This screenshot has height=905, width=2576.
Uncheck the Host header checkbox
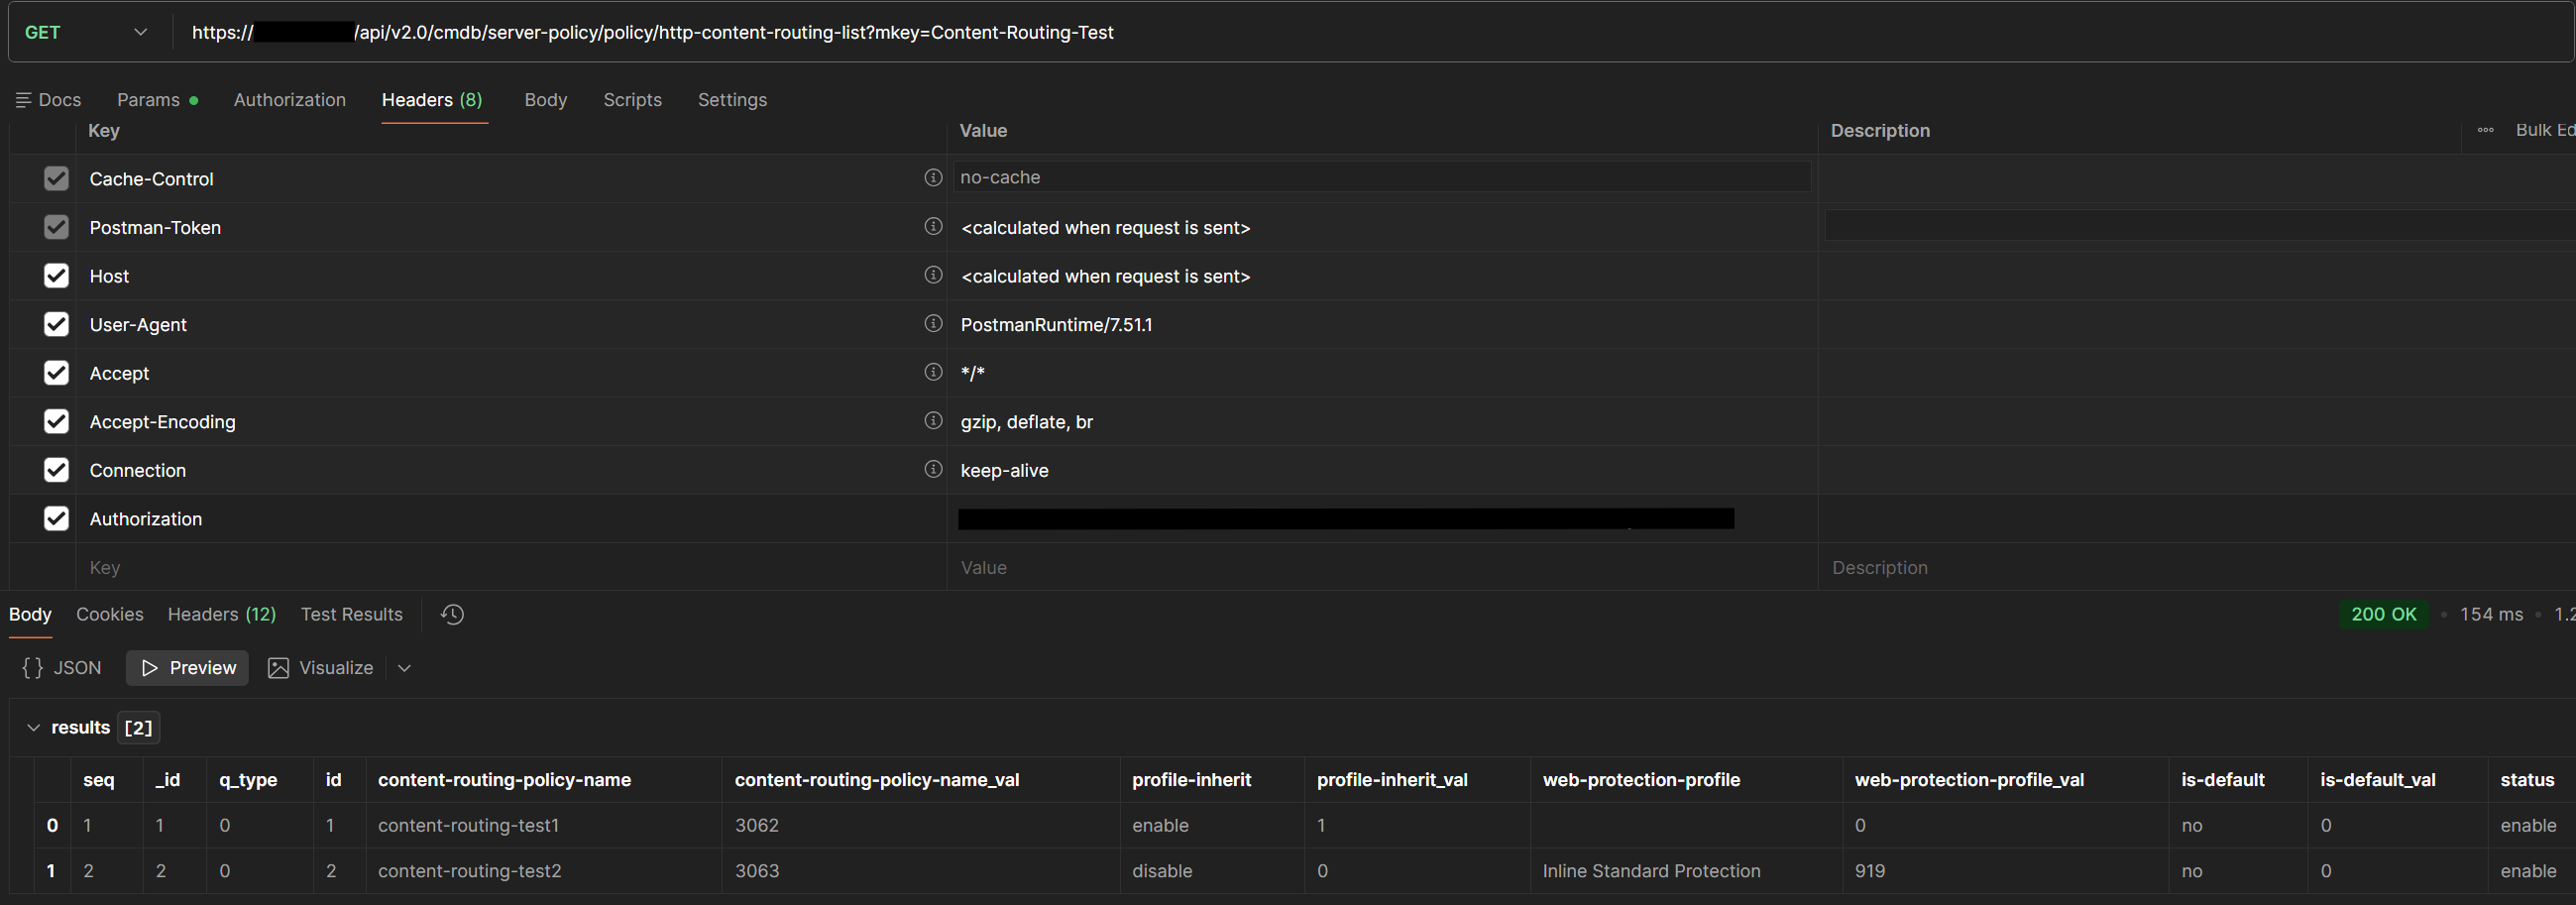[x=56, y=276]
